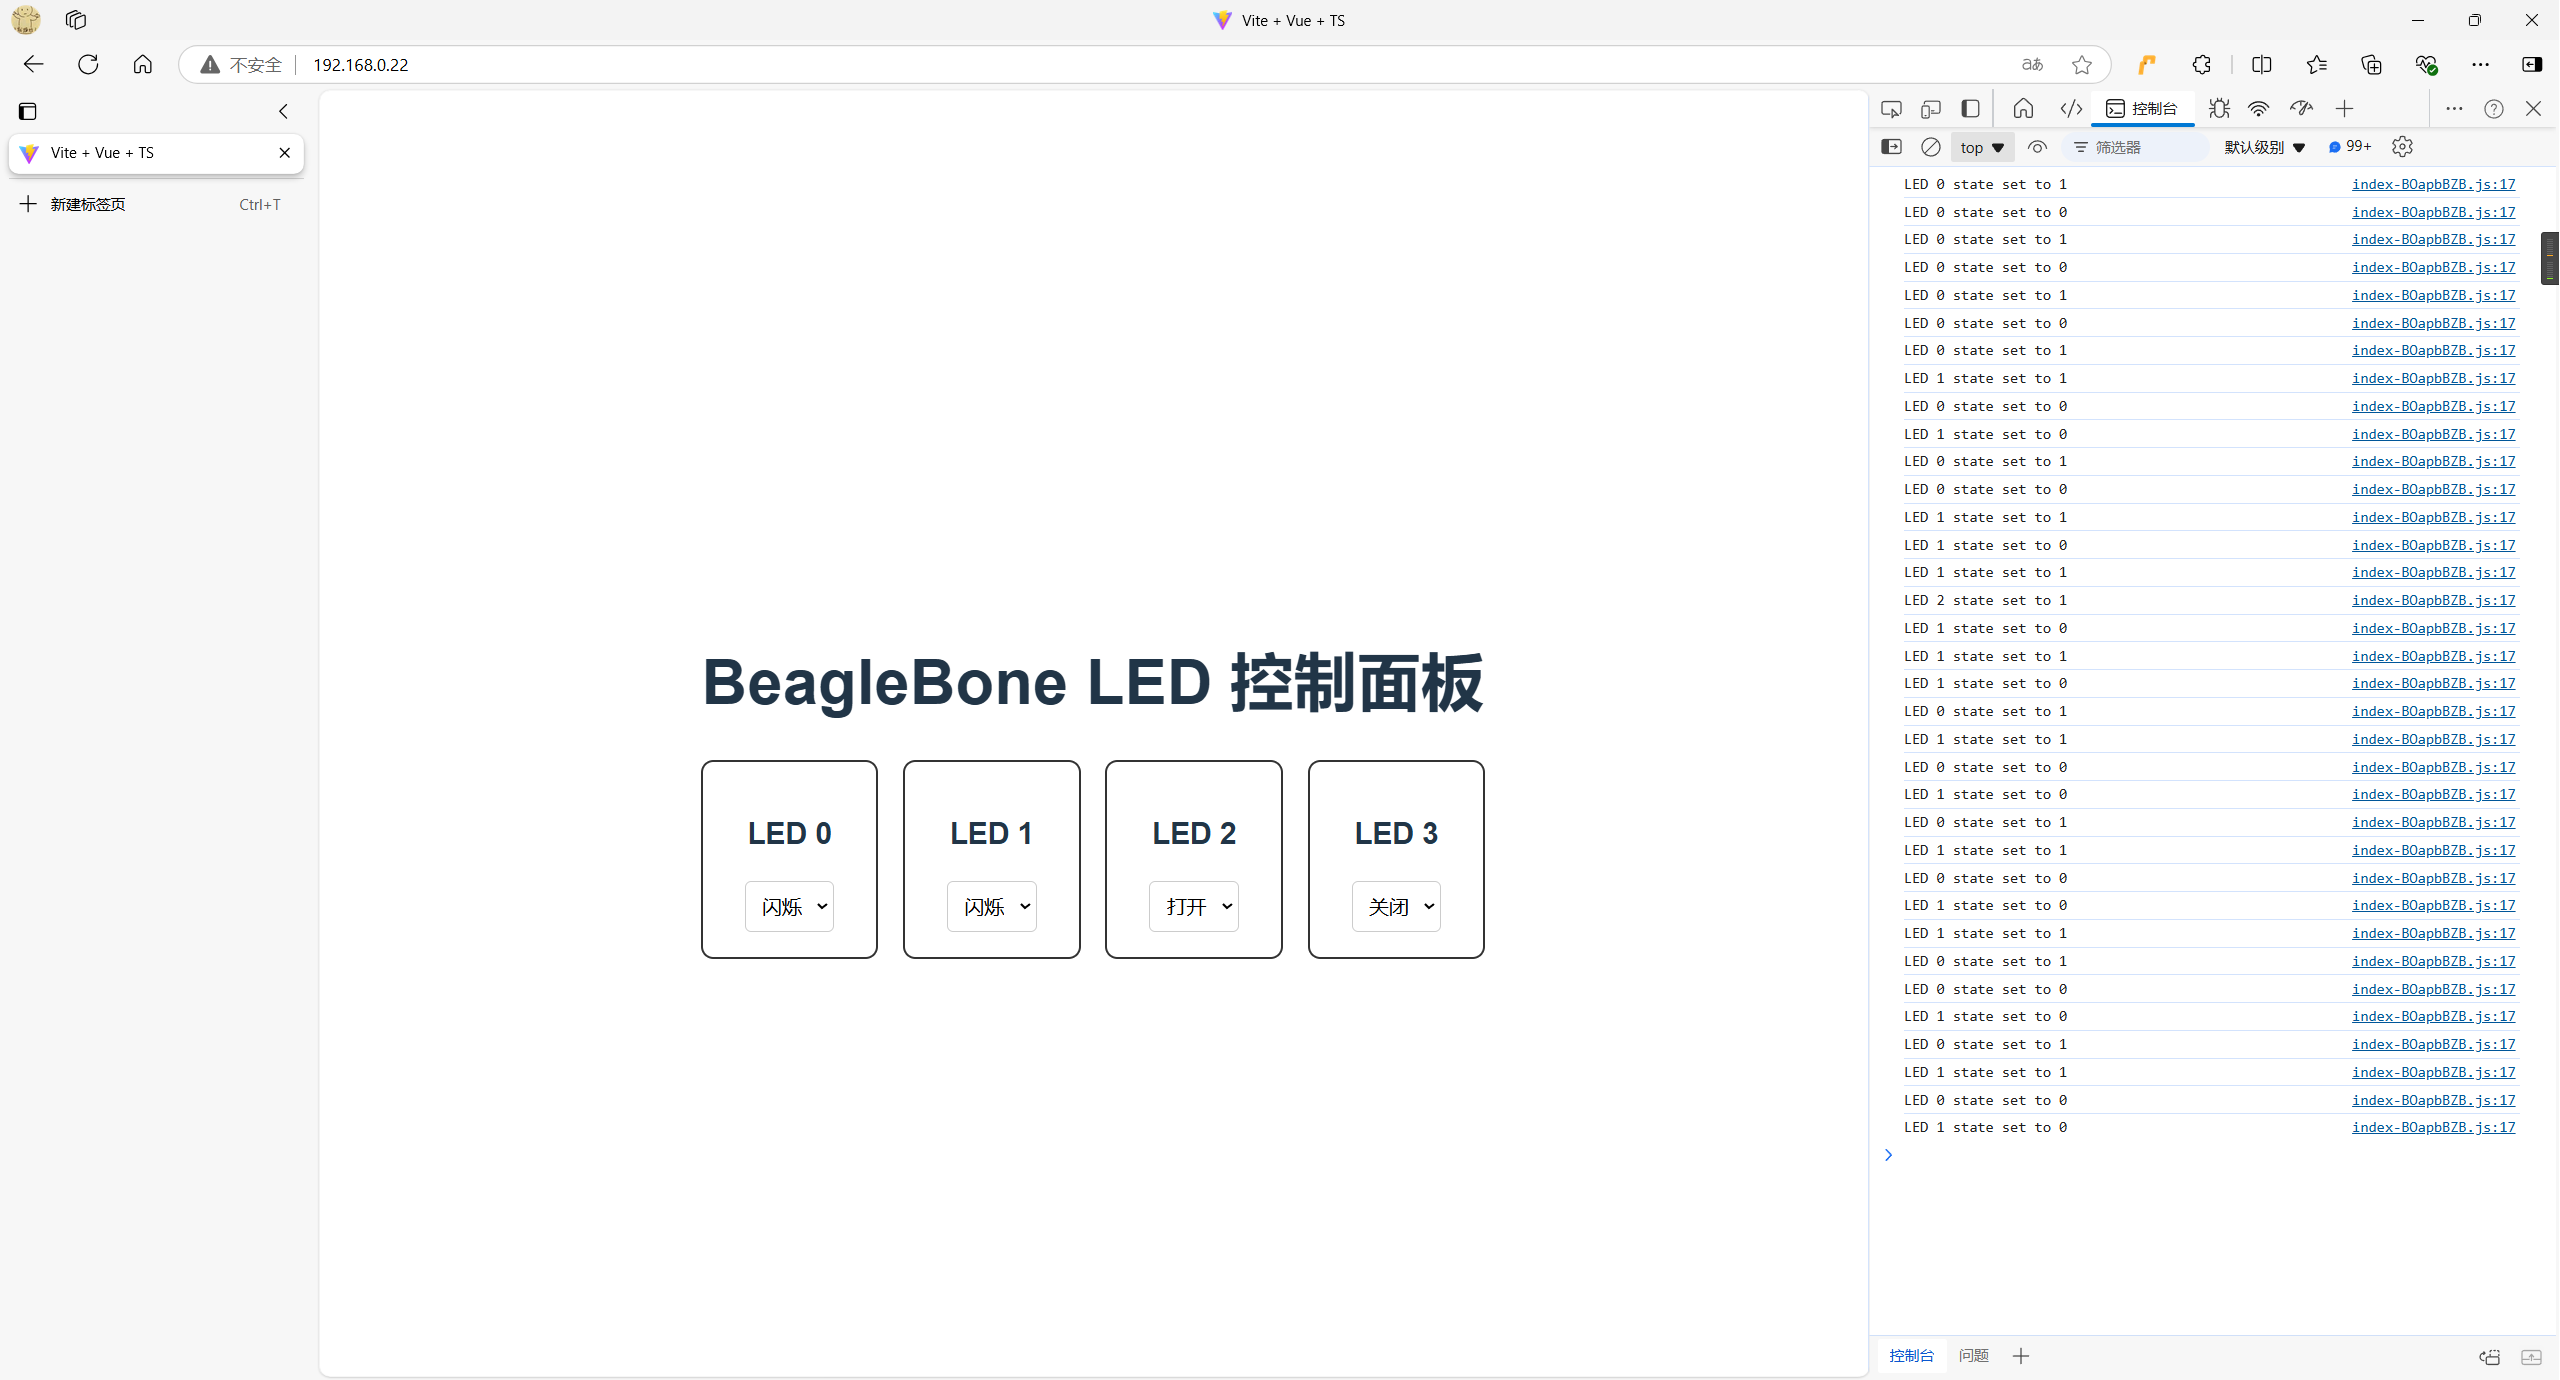Viewport: 2560px width, 1380px height.
Task: Activate DevTools inspect element tool
Action: click(x=1891, y=109)
